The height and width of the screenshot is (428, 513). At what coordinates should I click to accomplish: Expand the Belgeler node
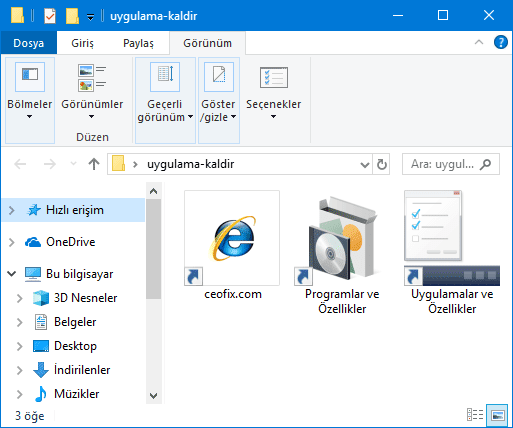click(x=20, y=322)
